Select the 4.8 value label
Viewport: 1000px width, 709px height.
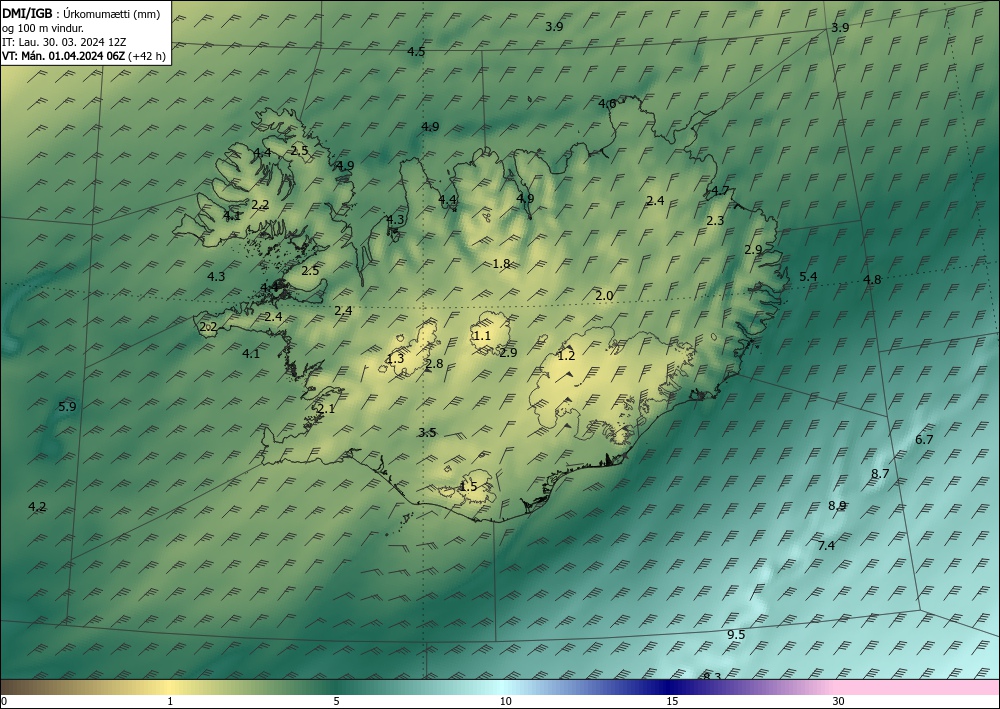click(x=872, y=279)
